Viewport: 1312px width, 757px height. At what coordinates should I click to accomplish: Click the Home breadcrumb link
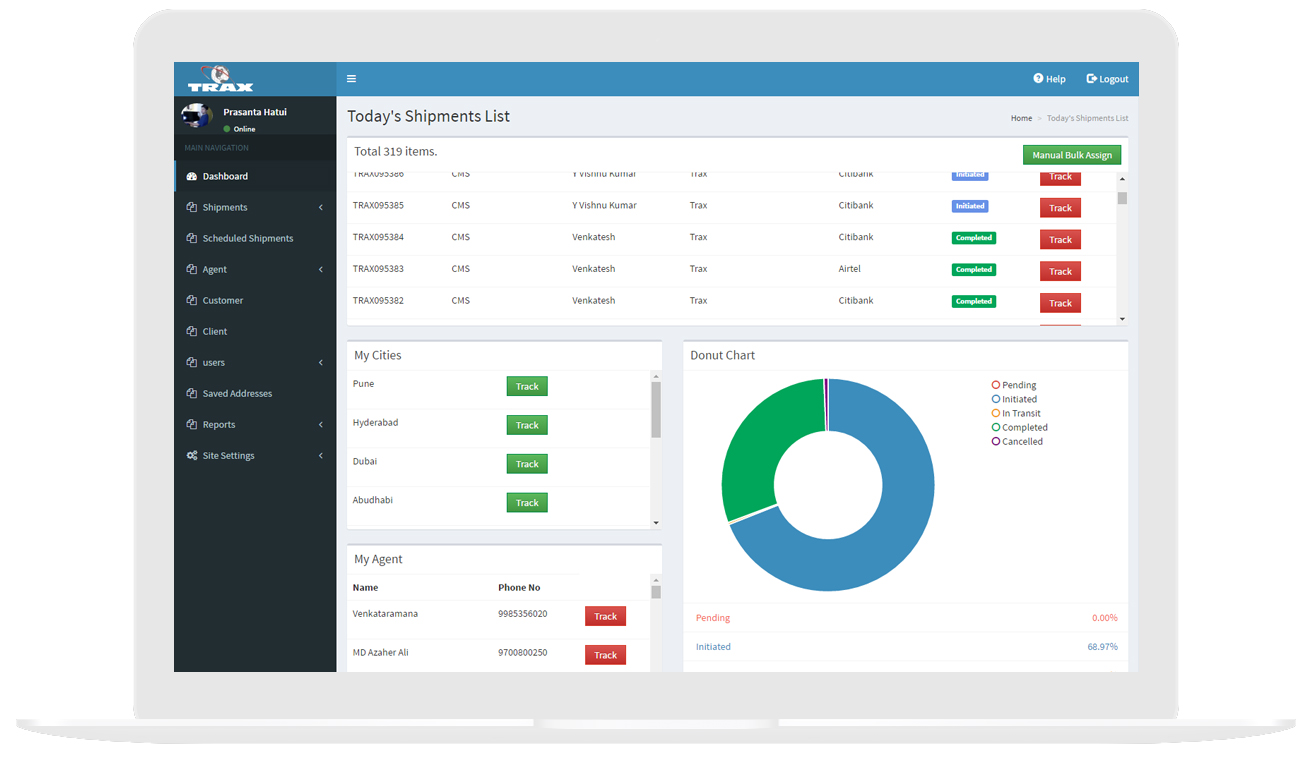pyautogui.click(x=1021, y=118)
